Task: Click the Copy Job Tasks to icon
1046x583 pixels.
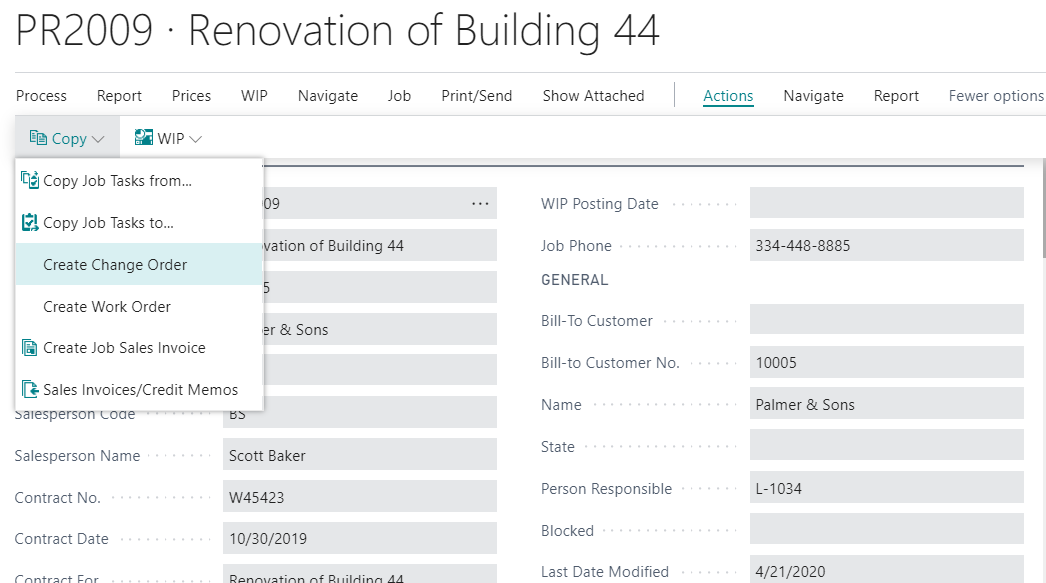Action: click(30, 223)
